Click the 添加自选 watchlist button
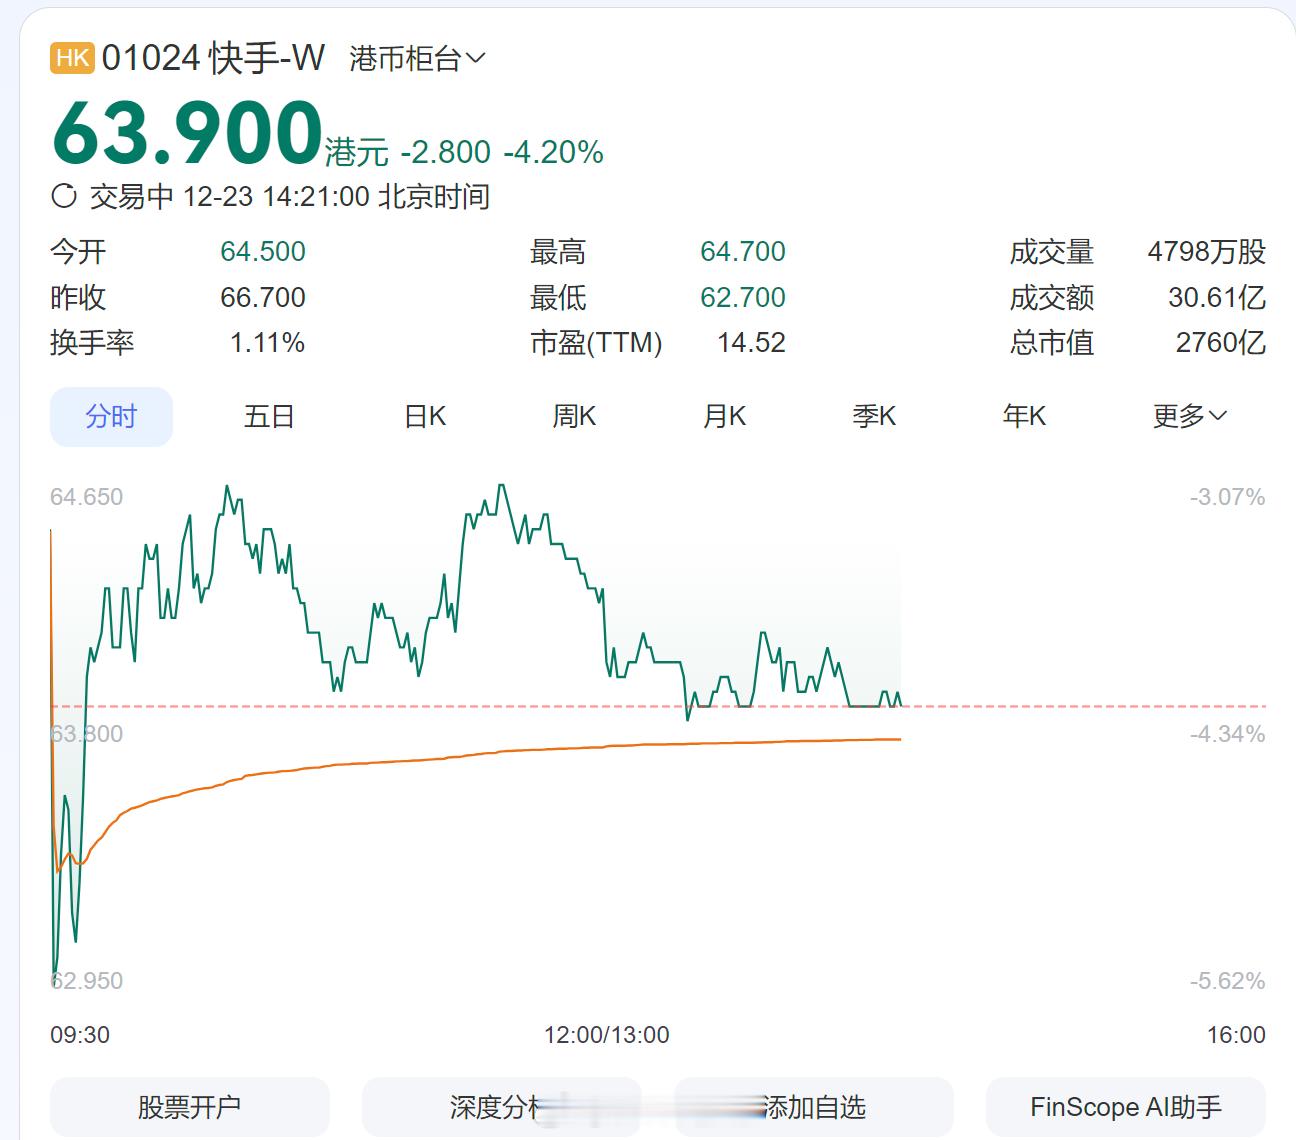 (x=814, y=1107)
